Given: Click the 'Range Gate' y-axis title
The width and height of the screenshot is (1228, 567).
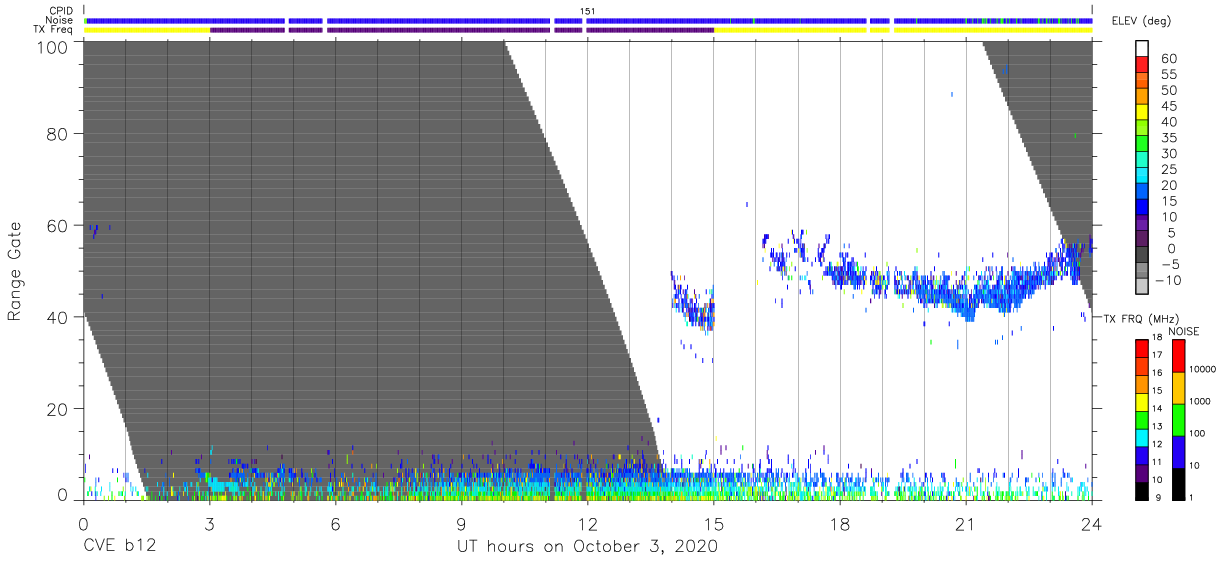Looking at the screenshot, I should click(x=15, y=272).
